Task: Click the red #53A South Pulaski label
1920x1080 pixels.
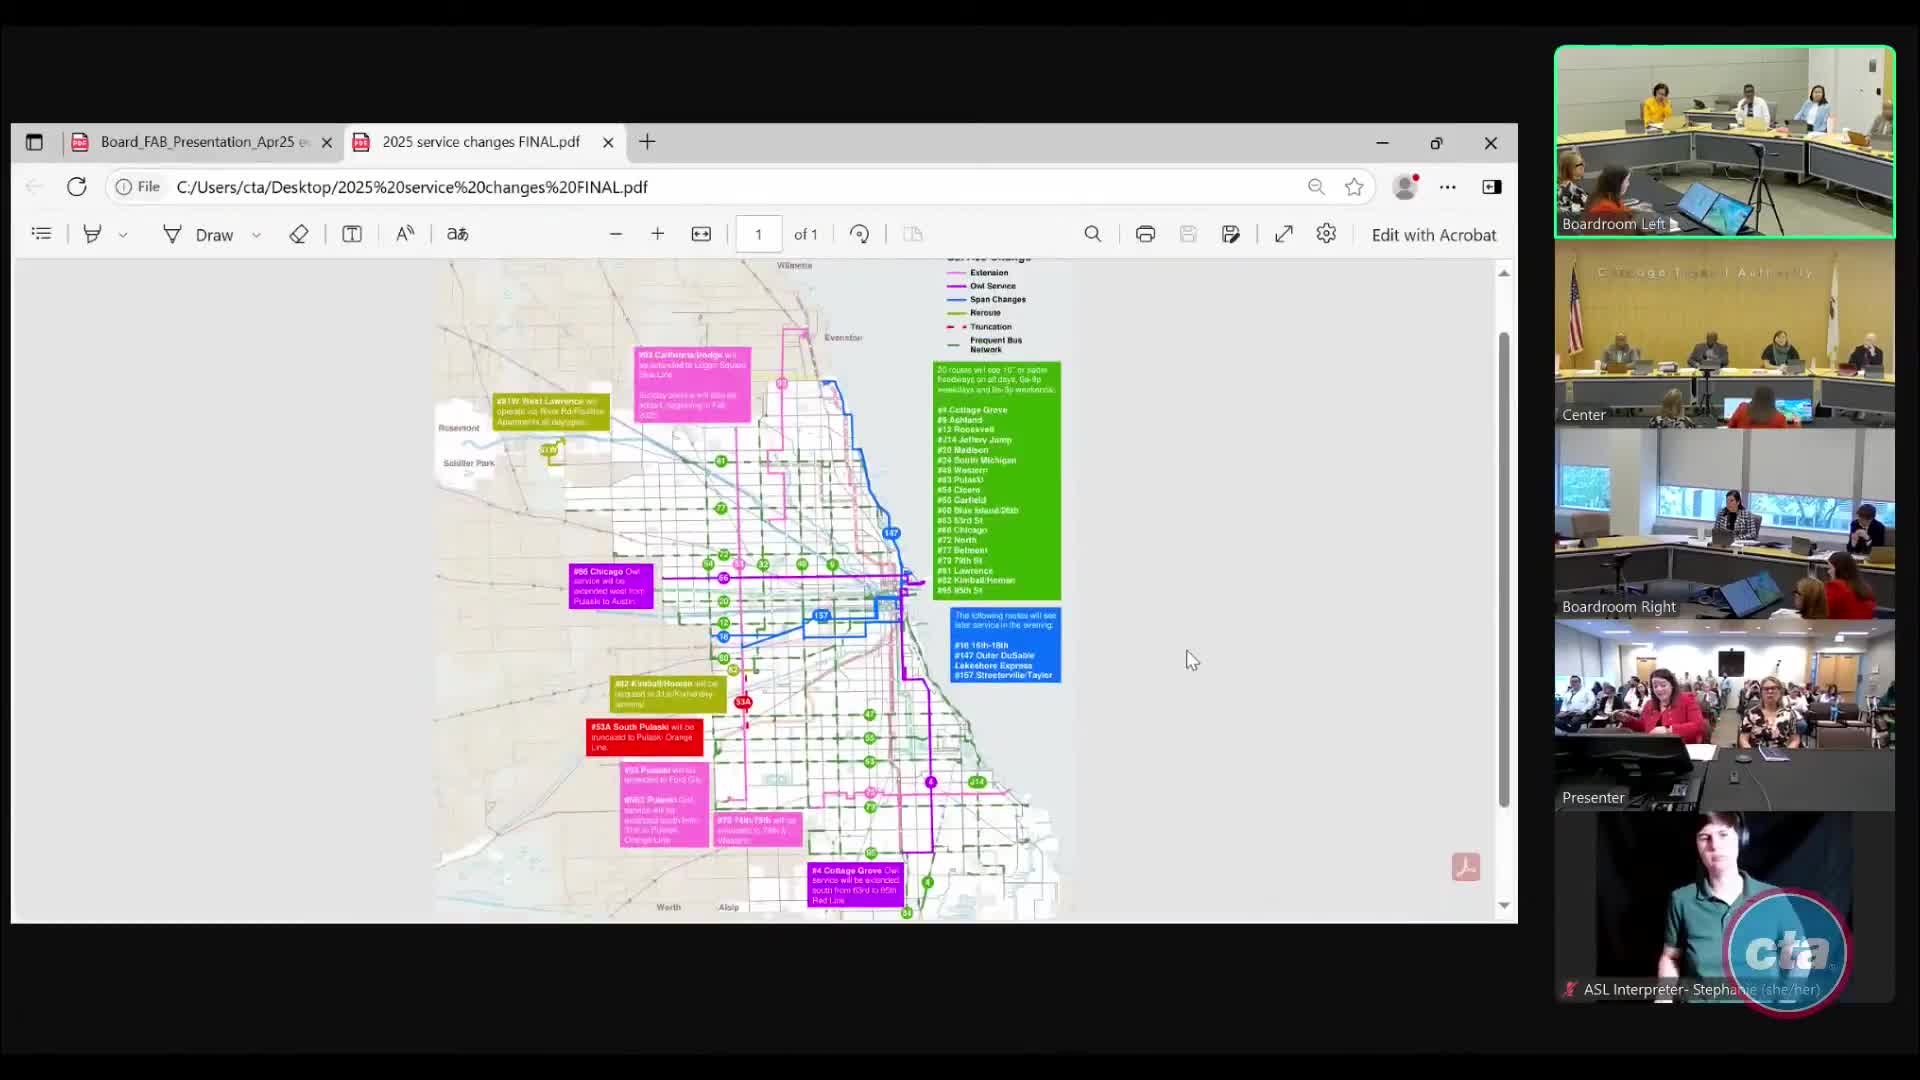Action: 644,737
